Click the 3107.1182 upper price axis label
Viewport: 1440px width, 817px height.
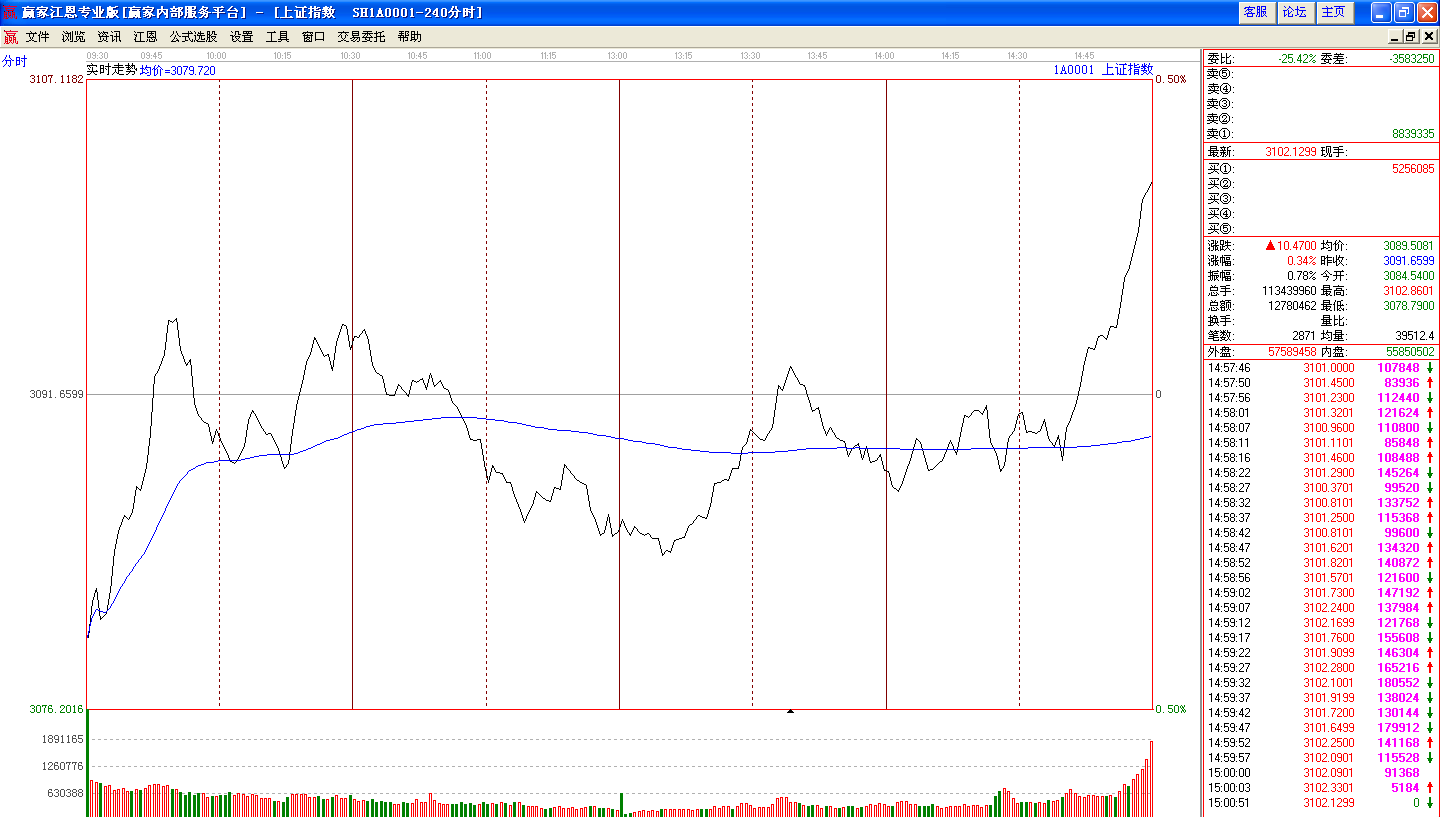pos(58,79)
